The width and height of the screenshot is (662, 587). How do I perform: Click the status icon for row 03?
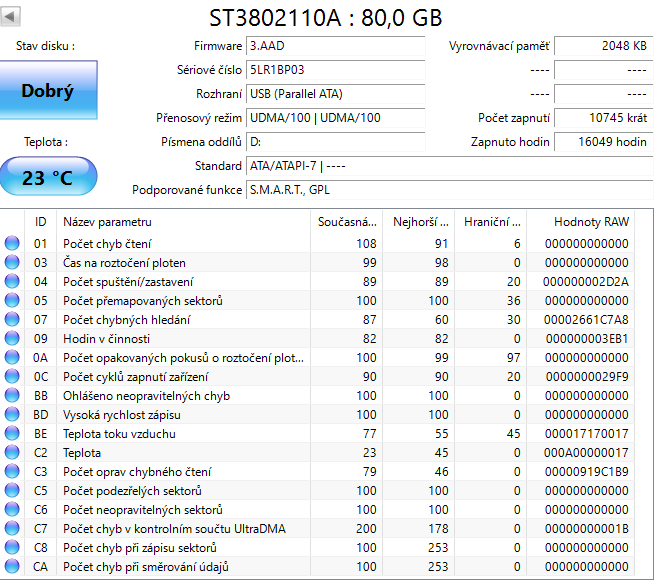(12, 263)
